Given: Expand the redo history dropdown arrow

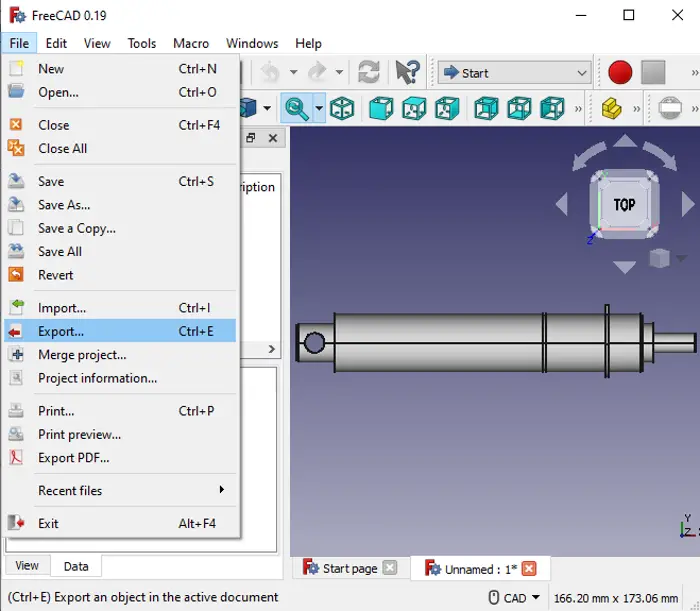Looking at the screenshot, I should tap(339, 72).
